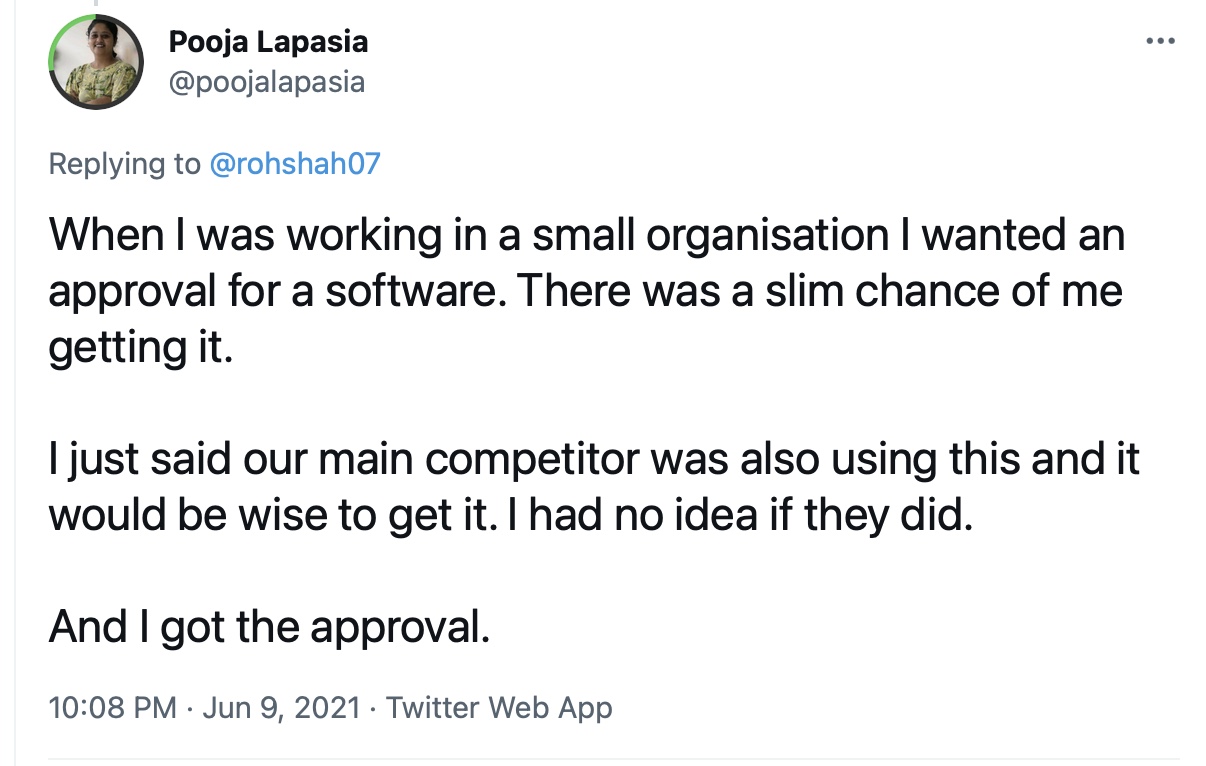1206x766 pixels.
Task: Click the 10:08 PM timestamp
Action: 112,708
